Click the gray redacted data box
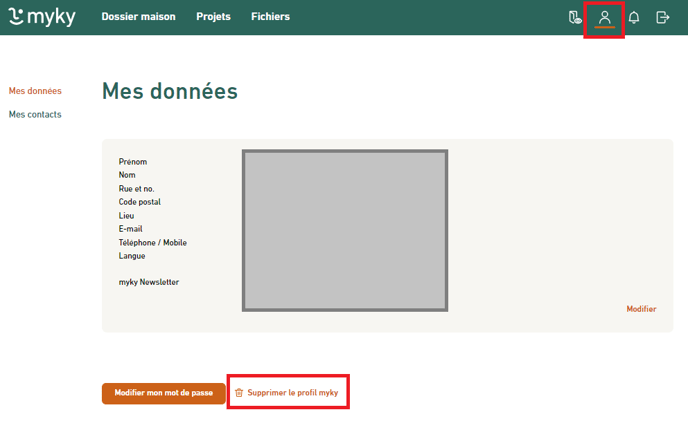688x430 pixels. click(x=344, y=230)
